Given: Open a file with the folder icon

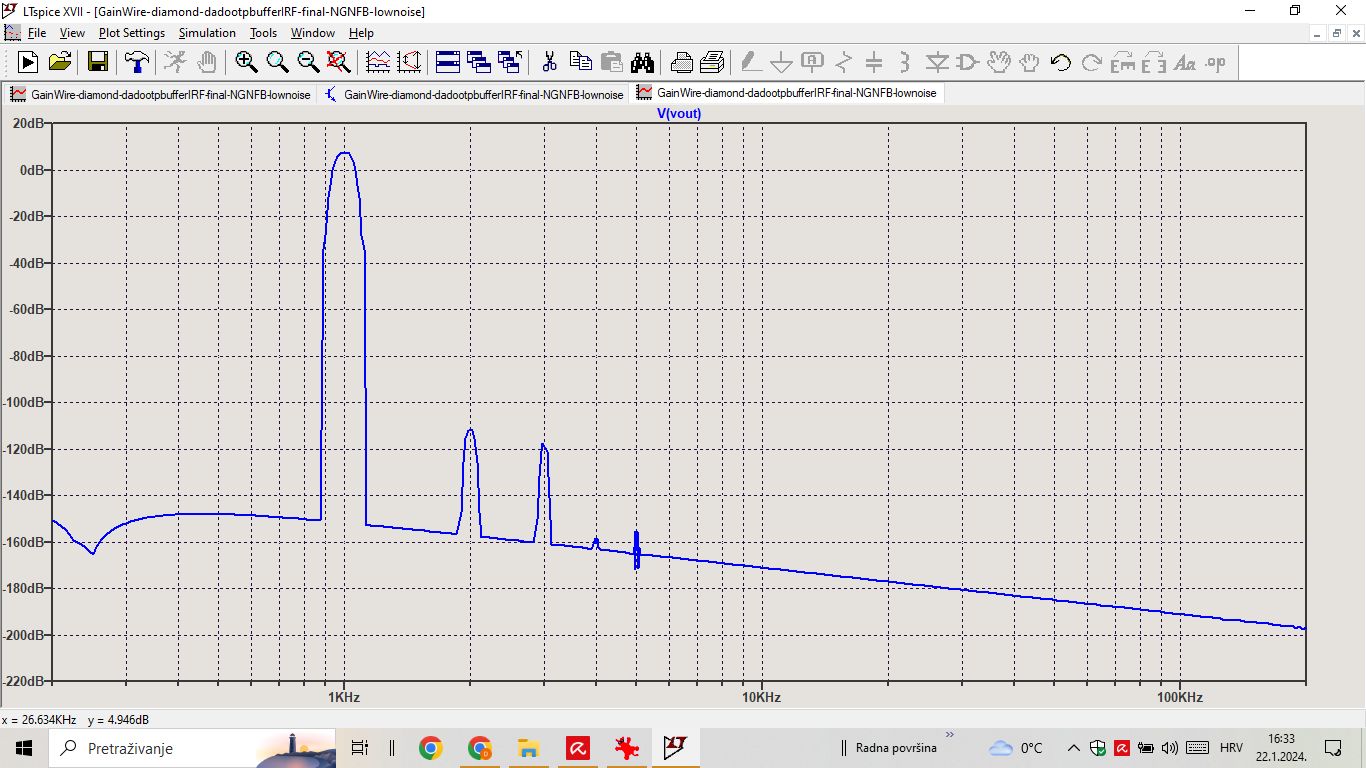Looking at the screenshot, I should [60, 62].
